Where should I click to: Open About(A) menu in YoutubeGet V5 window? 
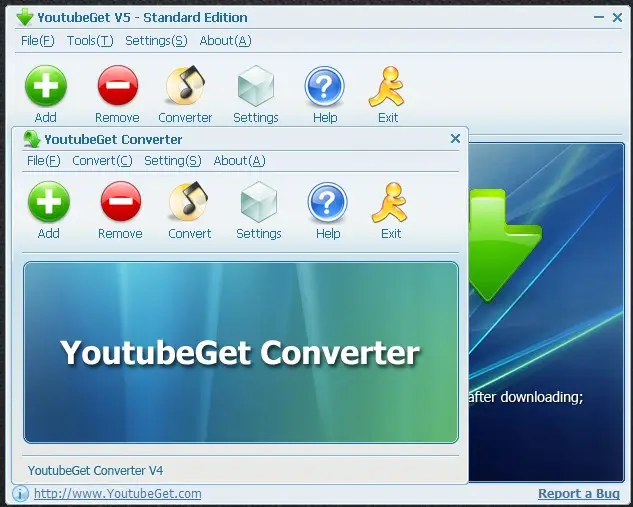coord(225,41)
